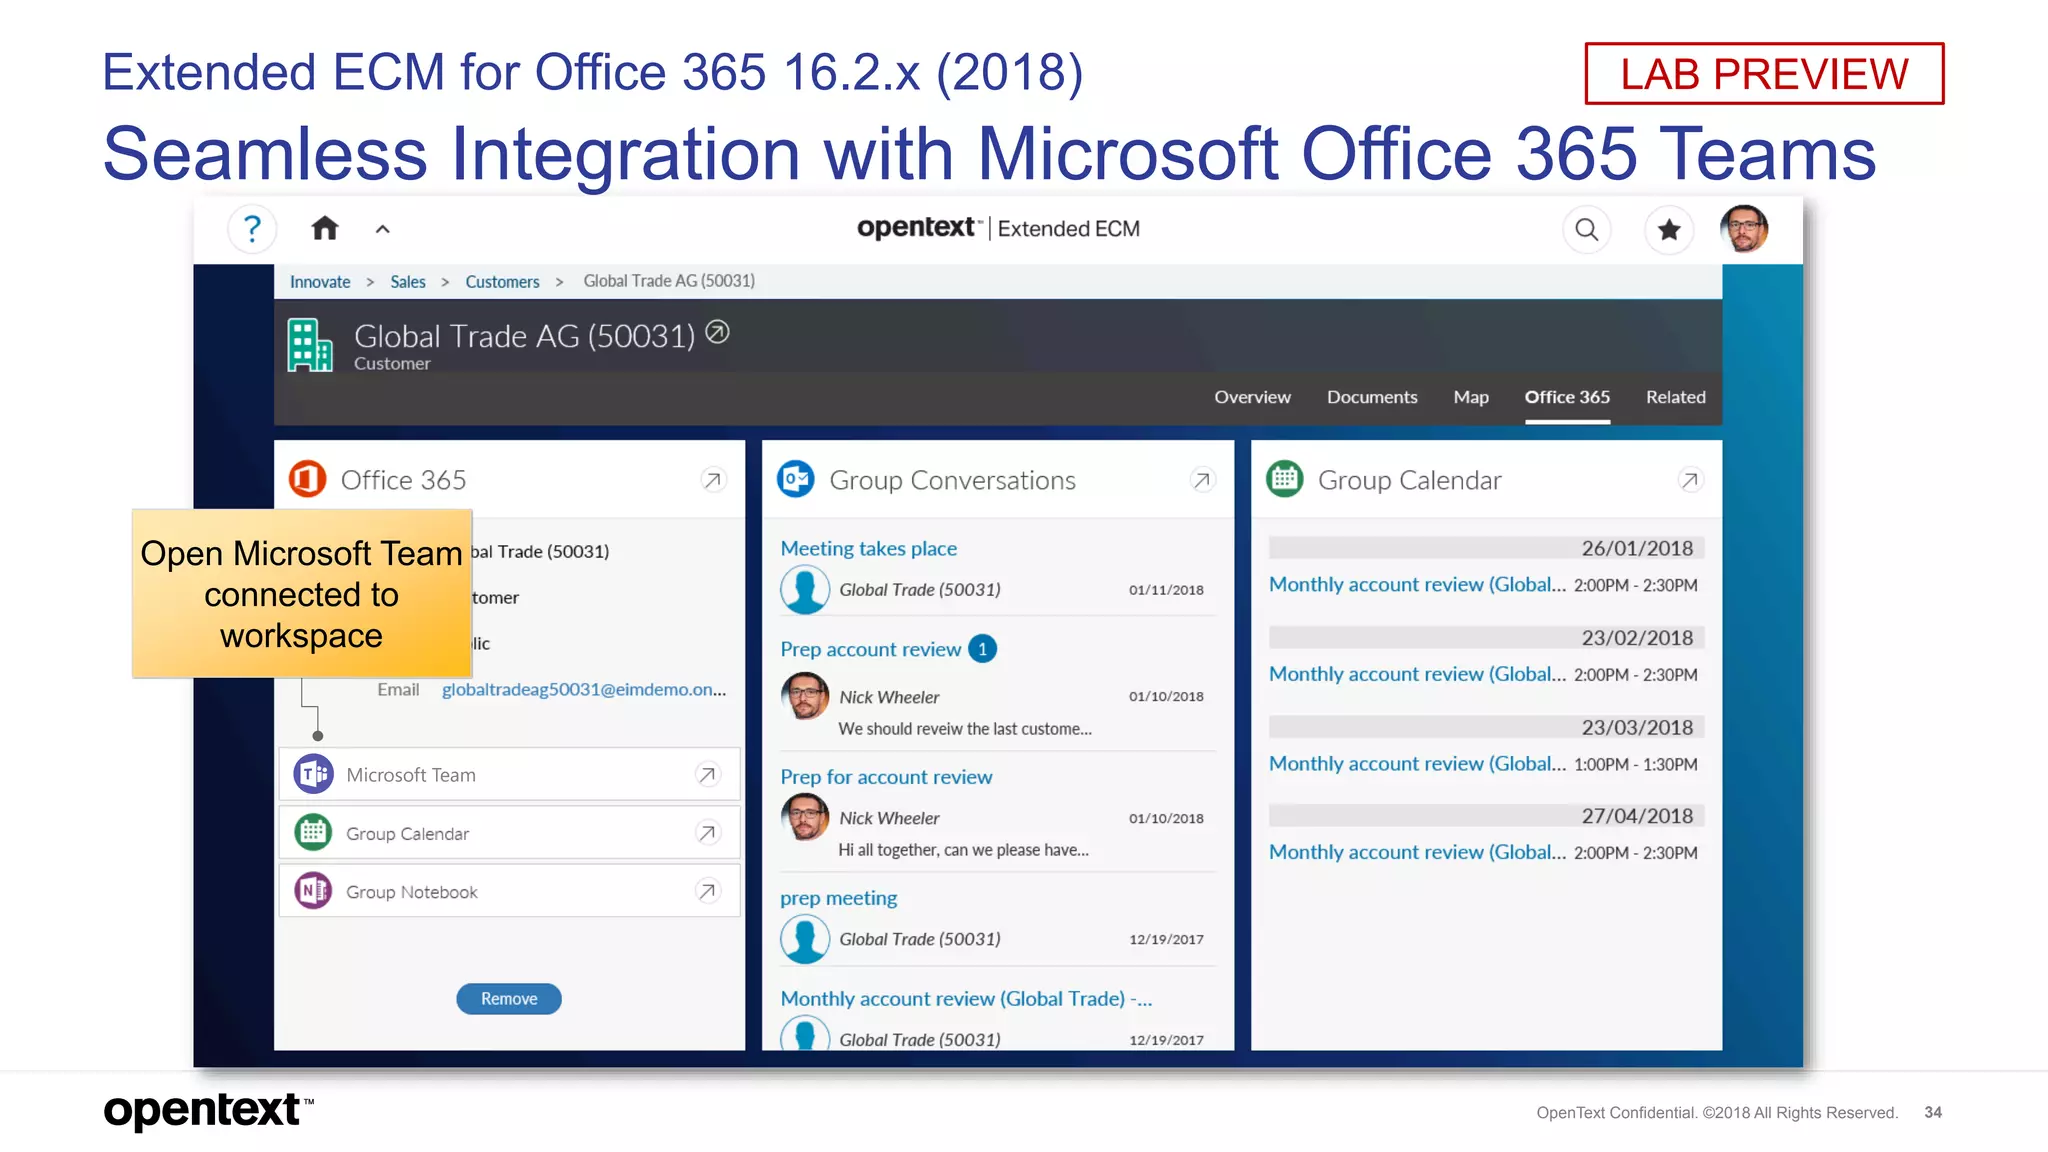
Task: Open Monthly account review on 23/02/2018
Action: tap(1417, 674)
